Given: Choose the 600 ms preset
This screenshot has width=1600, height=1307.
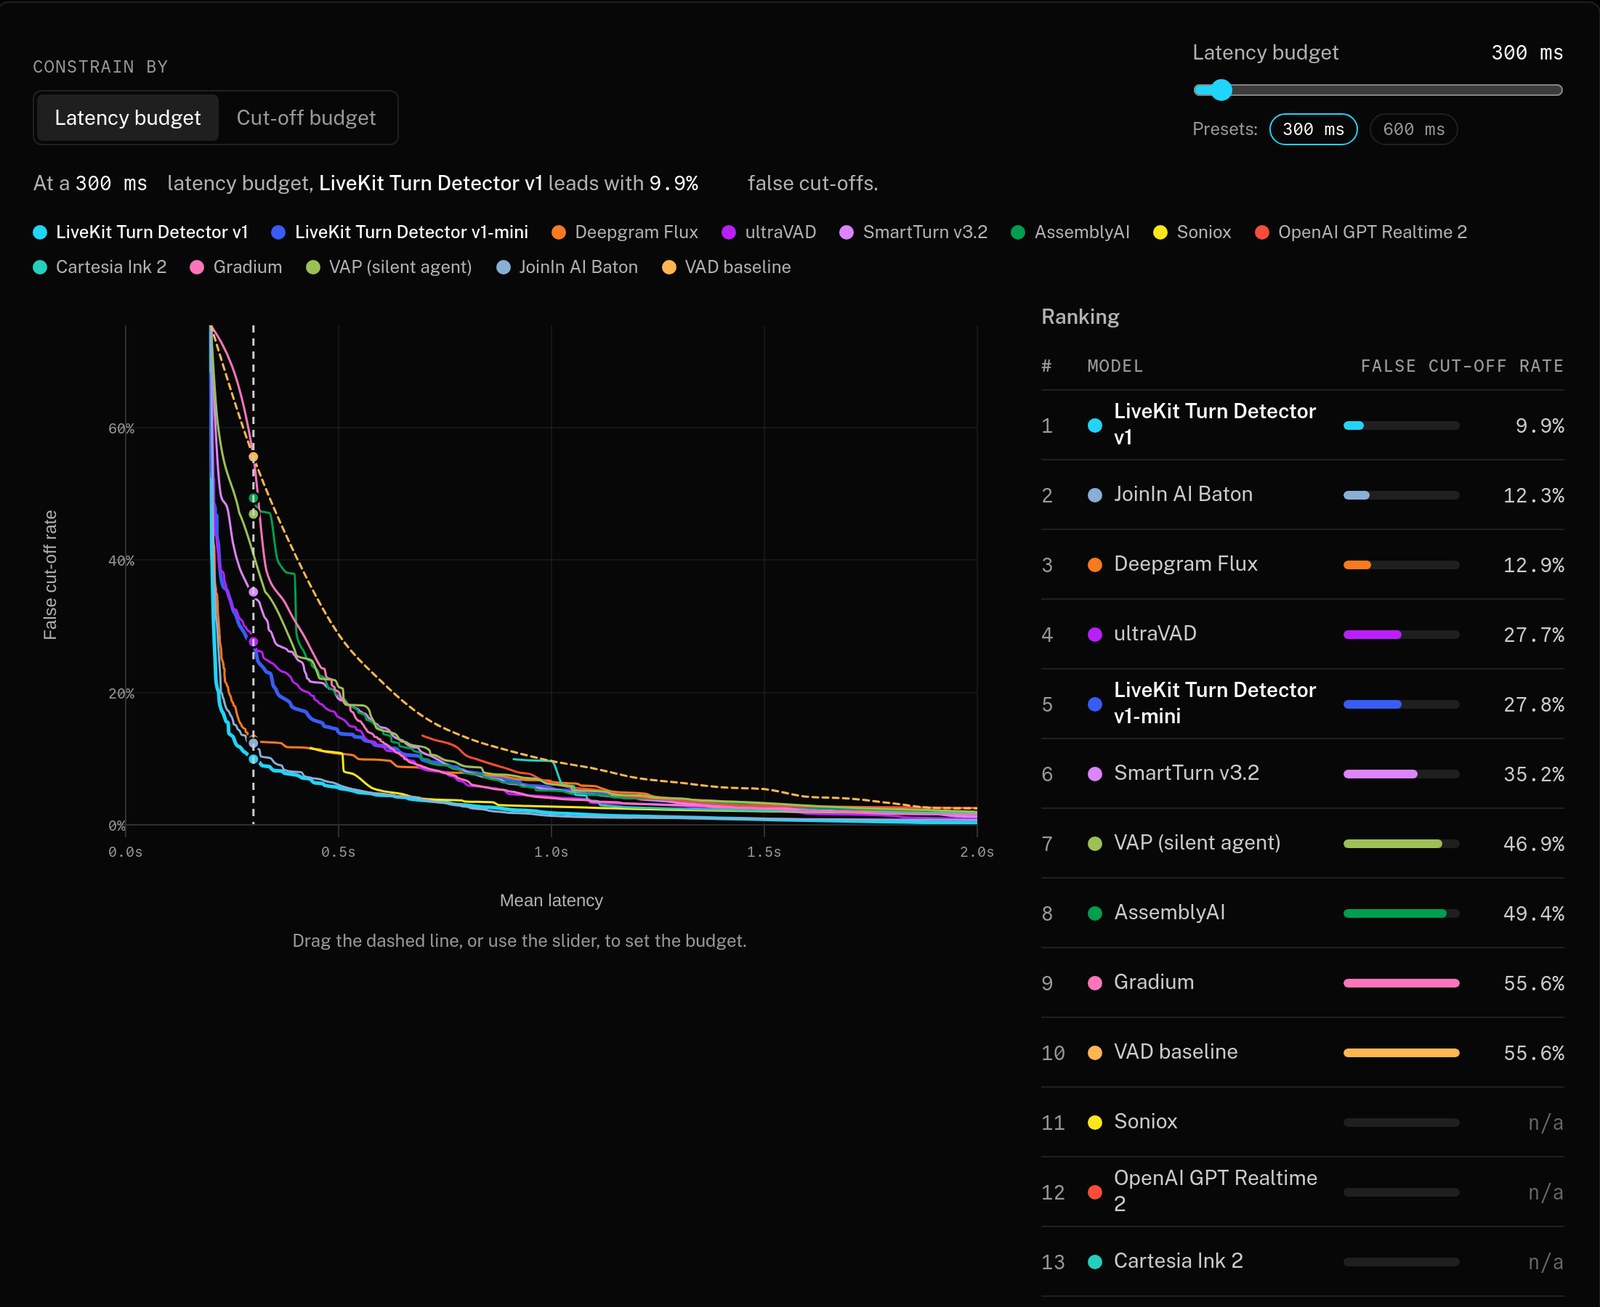Looking at the screenshot, I should click(1413, 129).
